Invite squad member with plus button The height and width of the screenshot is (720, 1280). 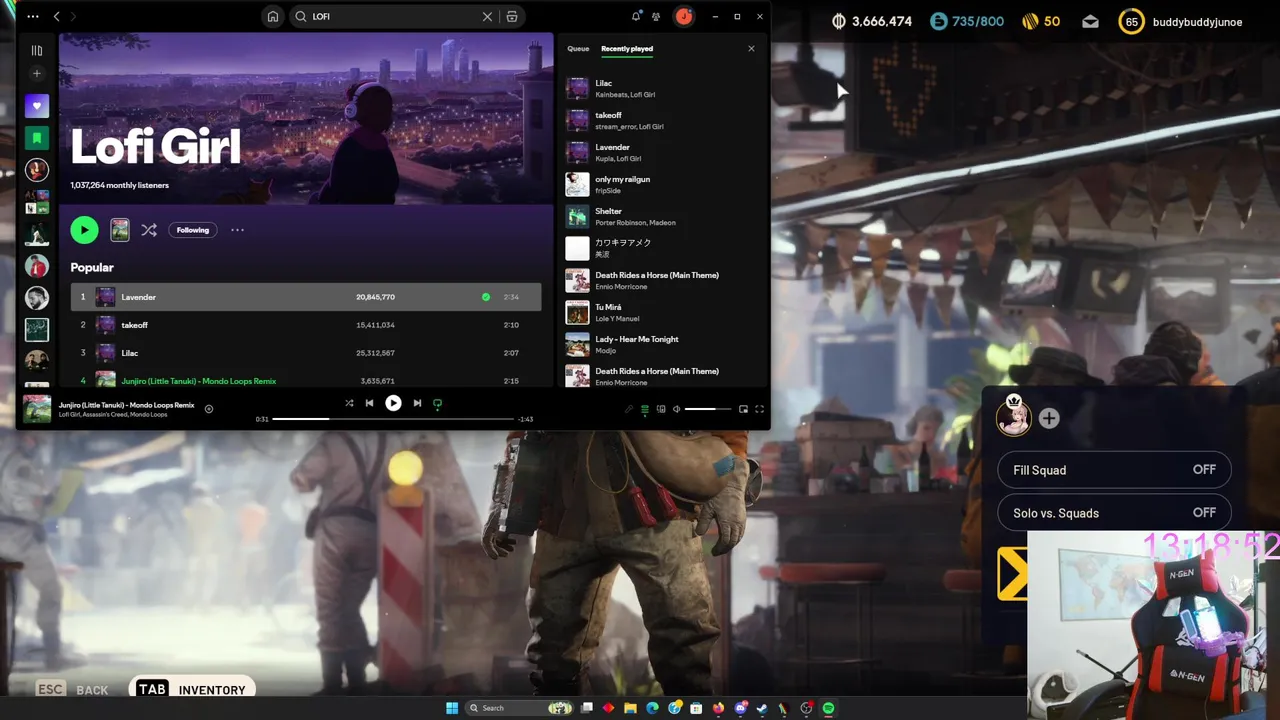(1049, 419)
